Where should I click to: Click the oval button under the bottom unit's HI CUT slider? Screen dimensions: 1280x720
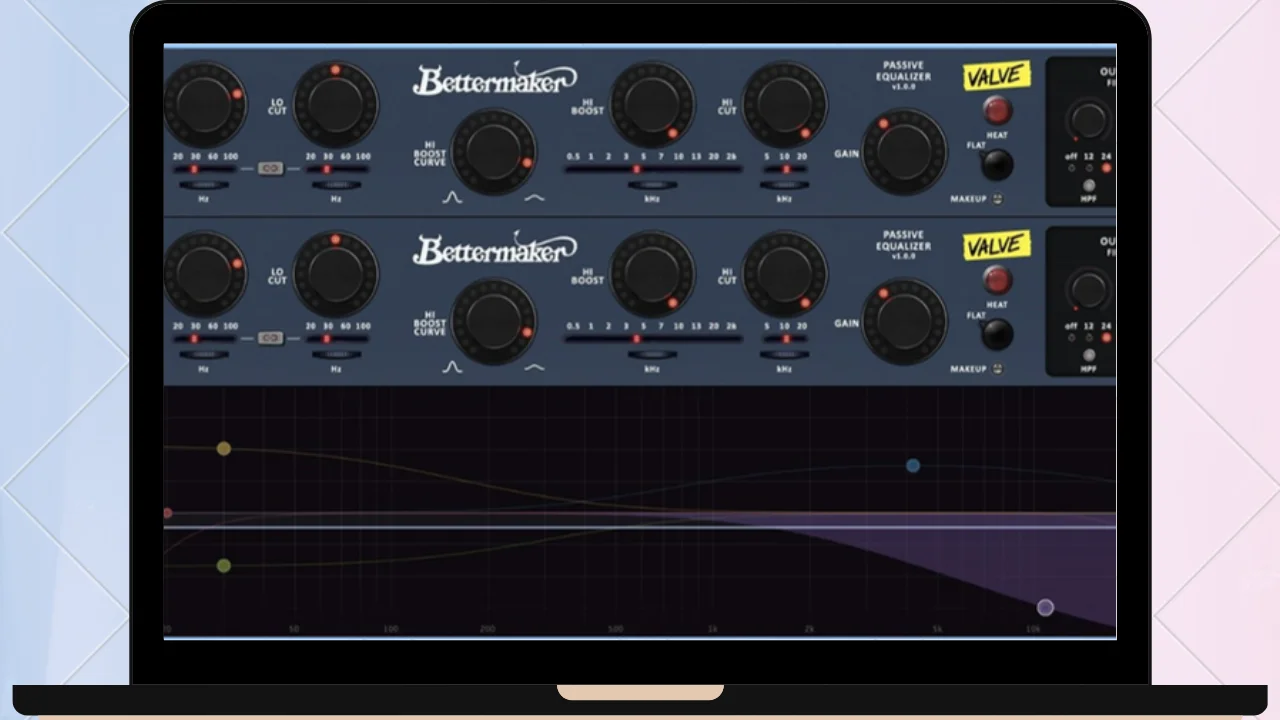point(784,355)
